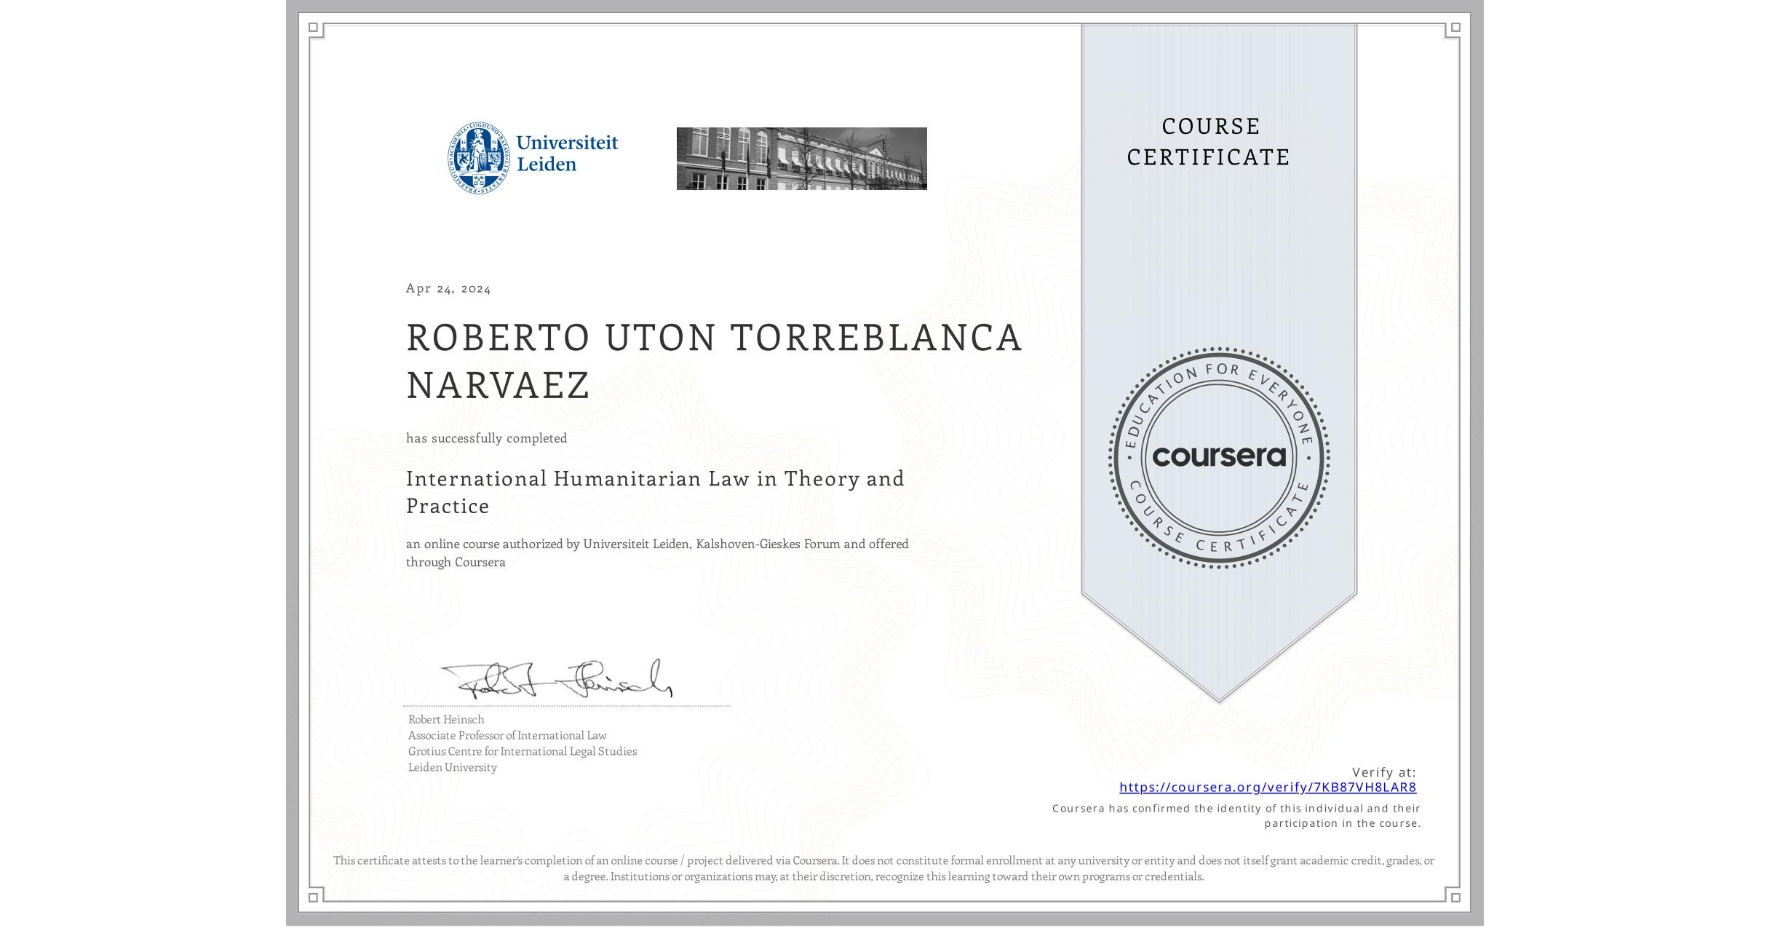The image size is (1772, 928).
Task: Click the Leiden building photo banner
Action: (801, 158)
